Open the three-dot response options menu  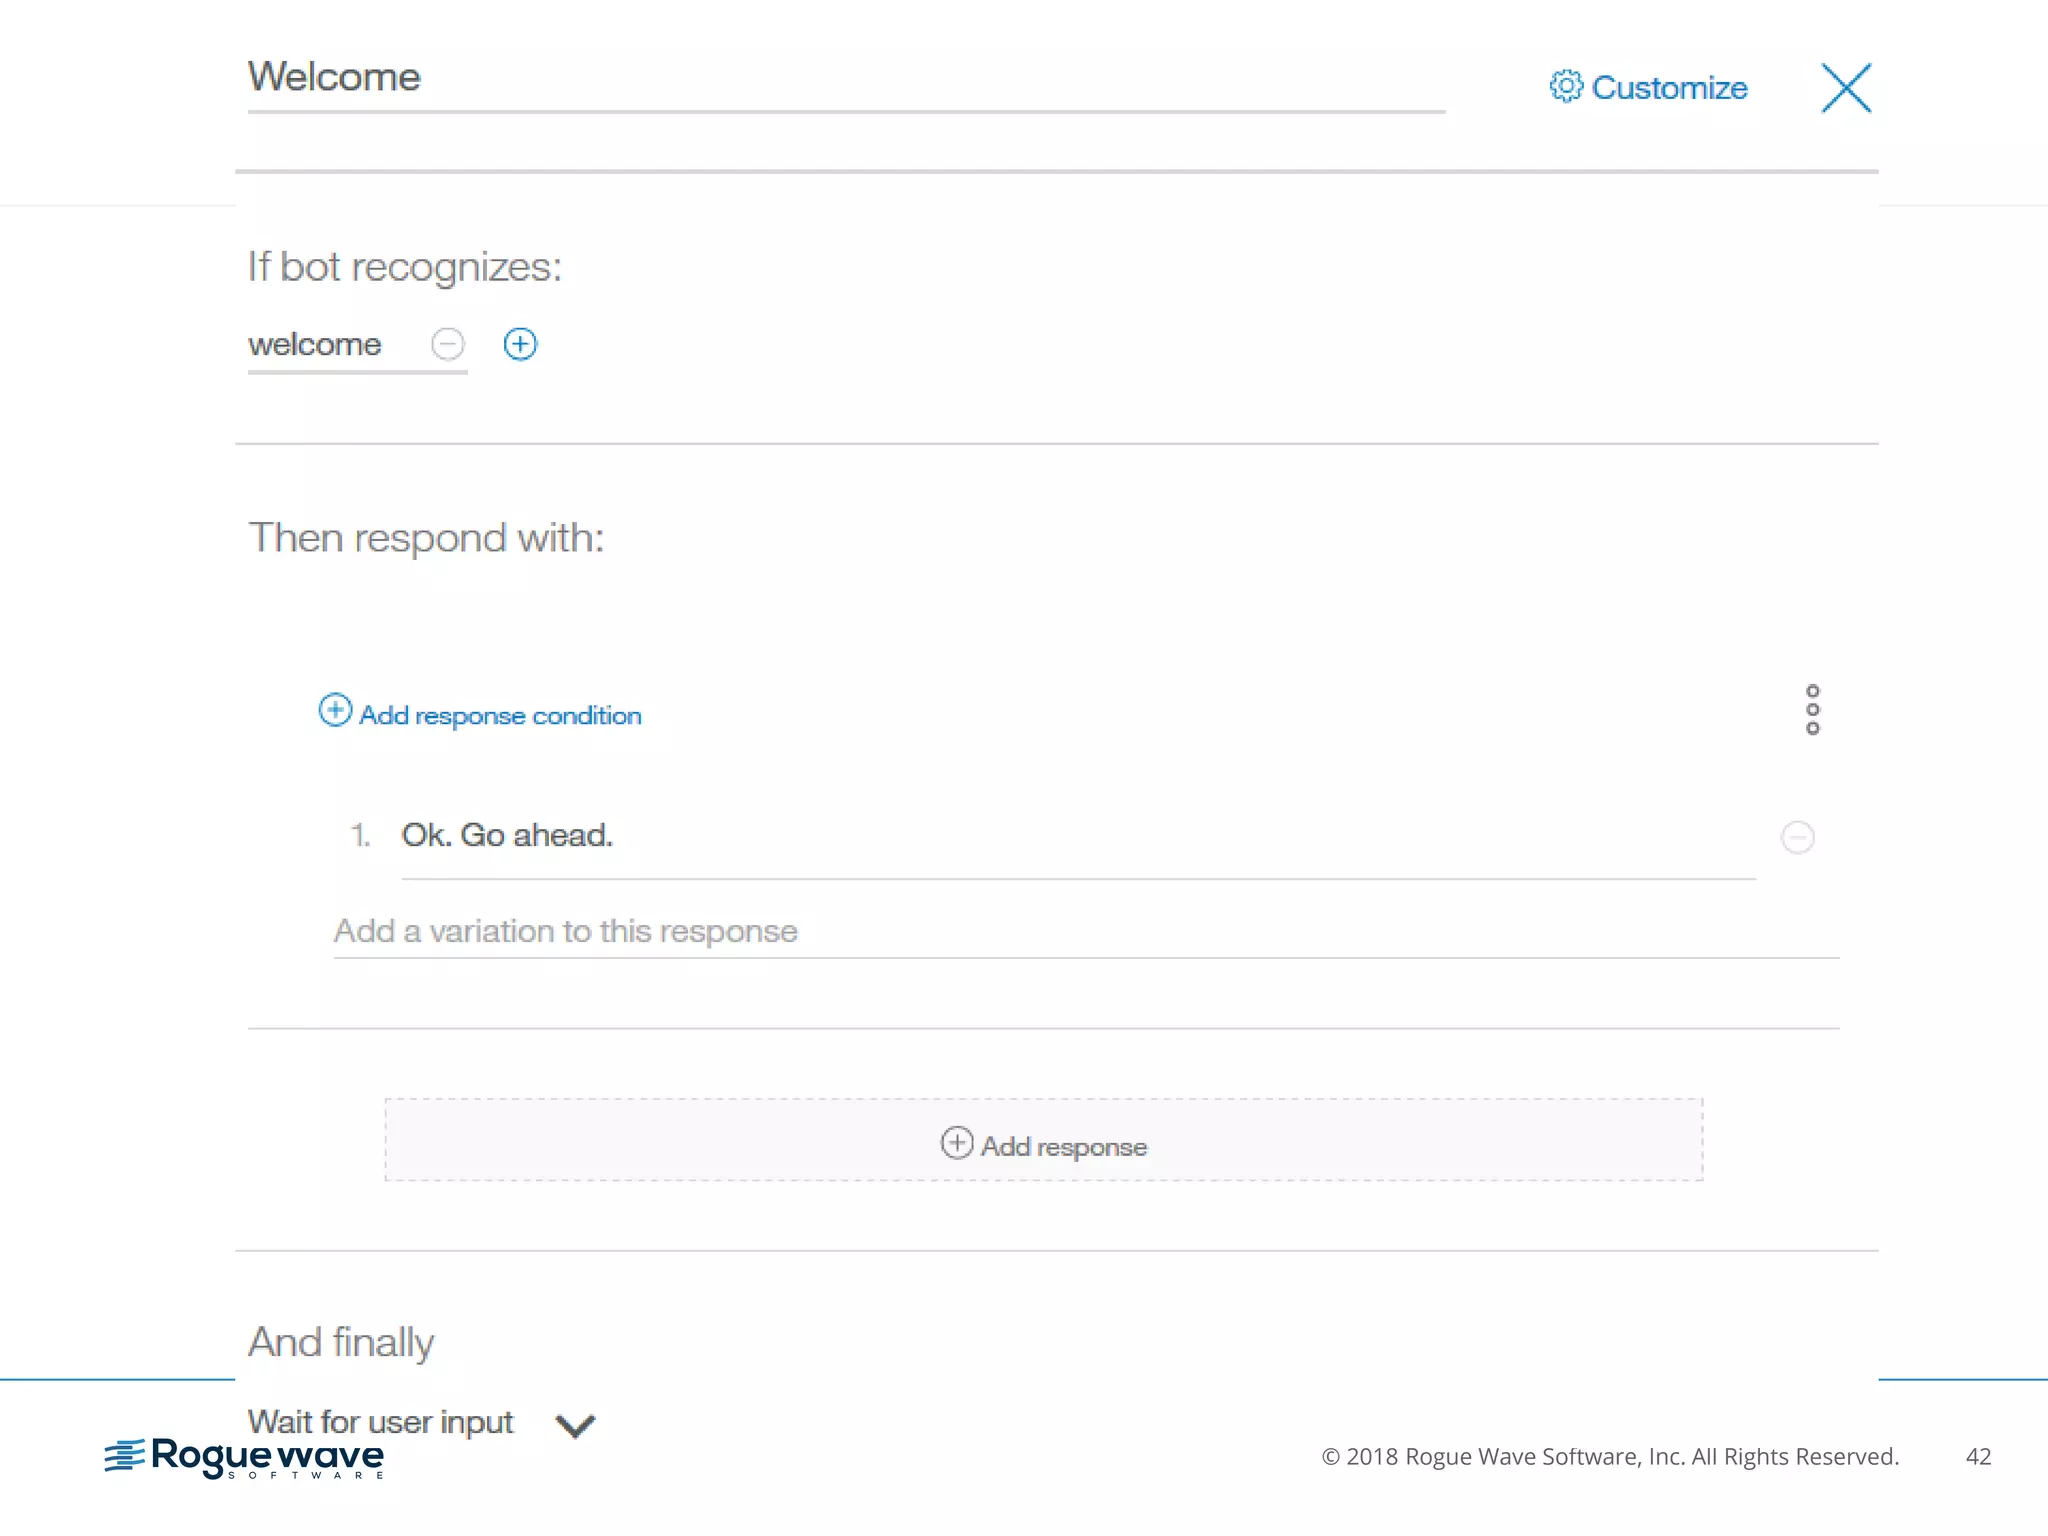click(1812, 710)
